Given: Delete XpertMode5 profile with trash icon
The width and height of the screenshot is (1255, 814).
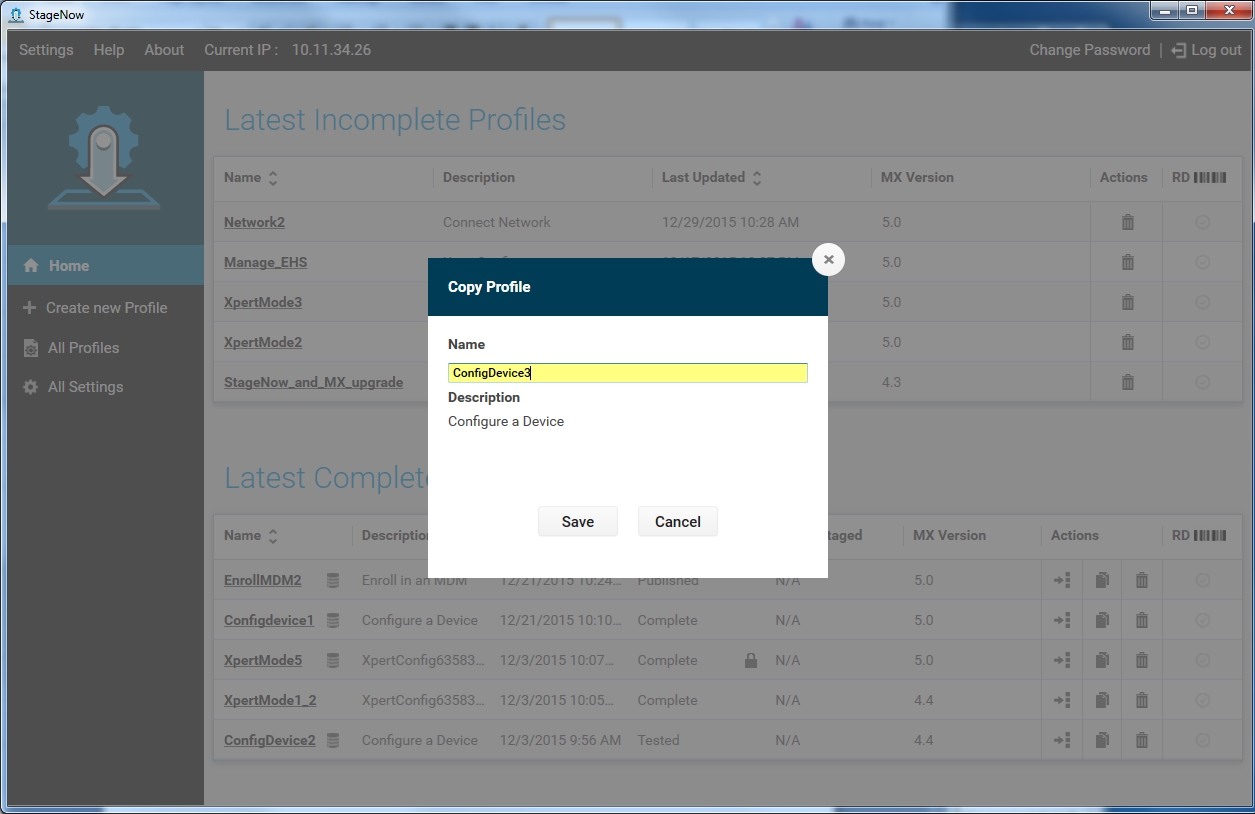Looking at the screenshot, I should coord(1141,660).
